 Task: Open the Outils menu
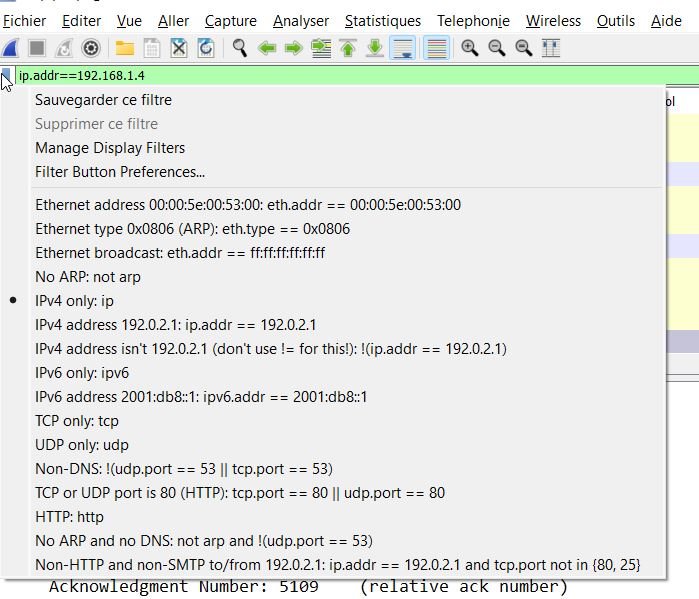(616, 21)
